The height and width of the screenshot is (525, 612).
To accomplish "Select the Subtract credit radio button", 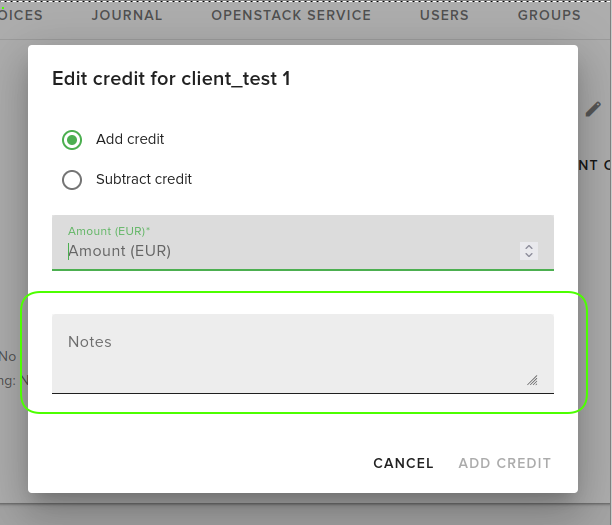I will click(72, 180).
